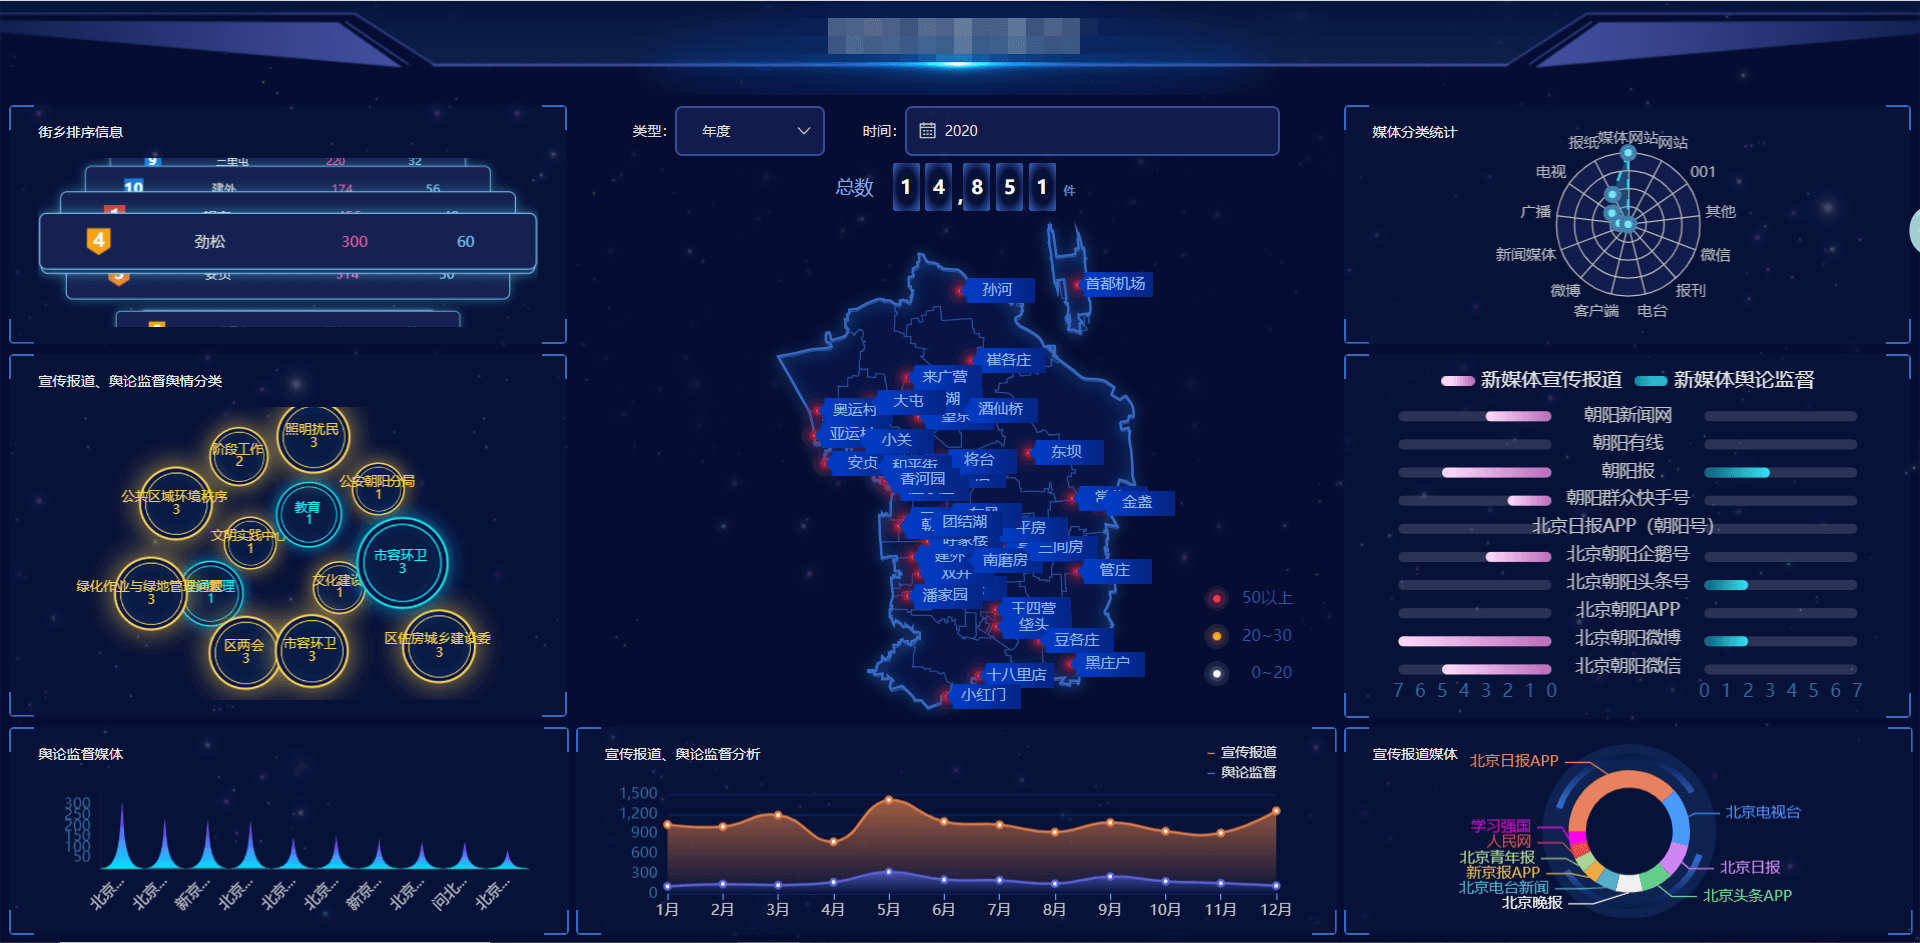Click the 团结湖 map label
The height and width of the screenshot is (943, 1920).
964,522
